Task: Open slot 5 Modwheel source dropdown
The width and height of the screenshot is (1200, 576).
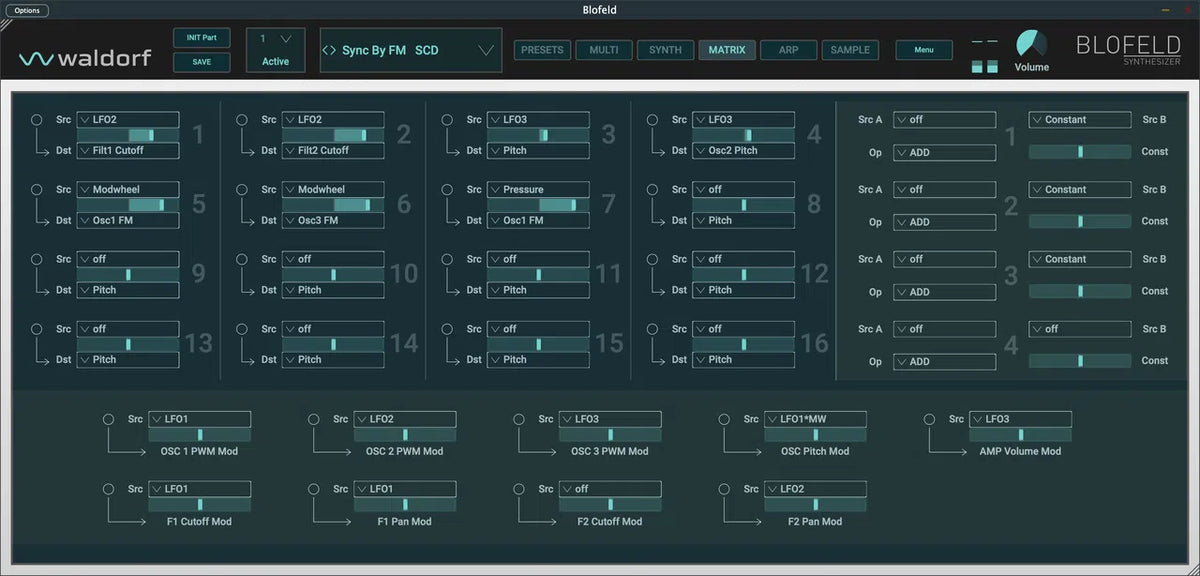Action: click(x=128, y=189)
